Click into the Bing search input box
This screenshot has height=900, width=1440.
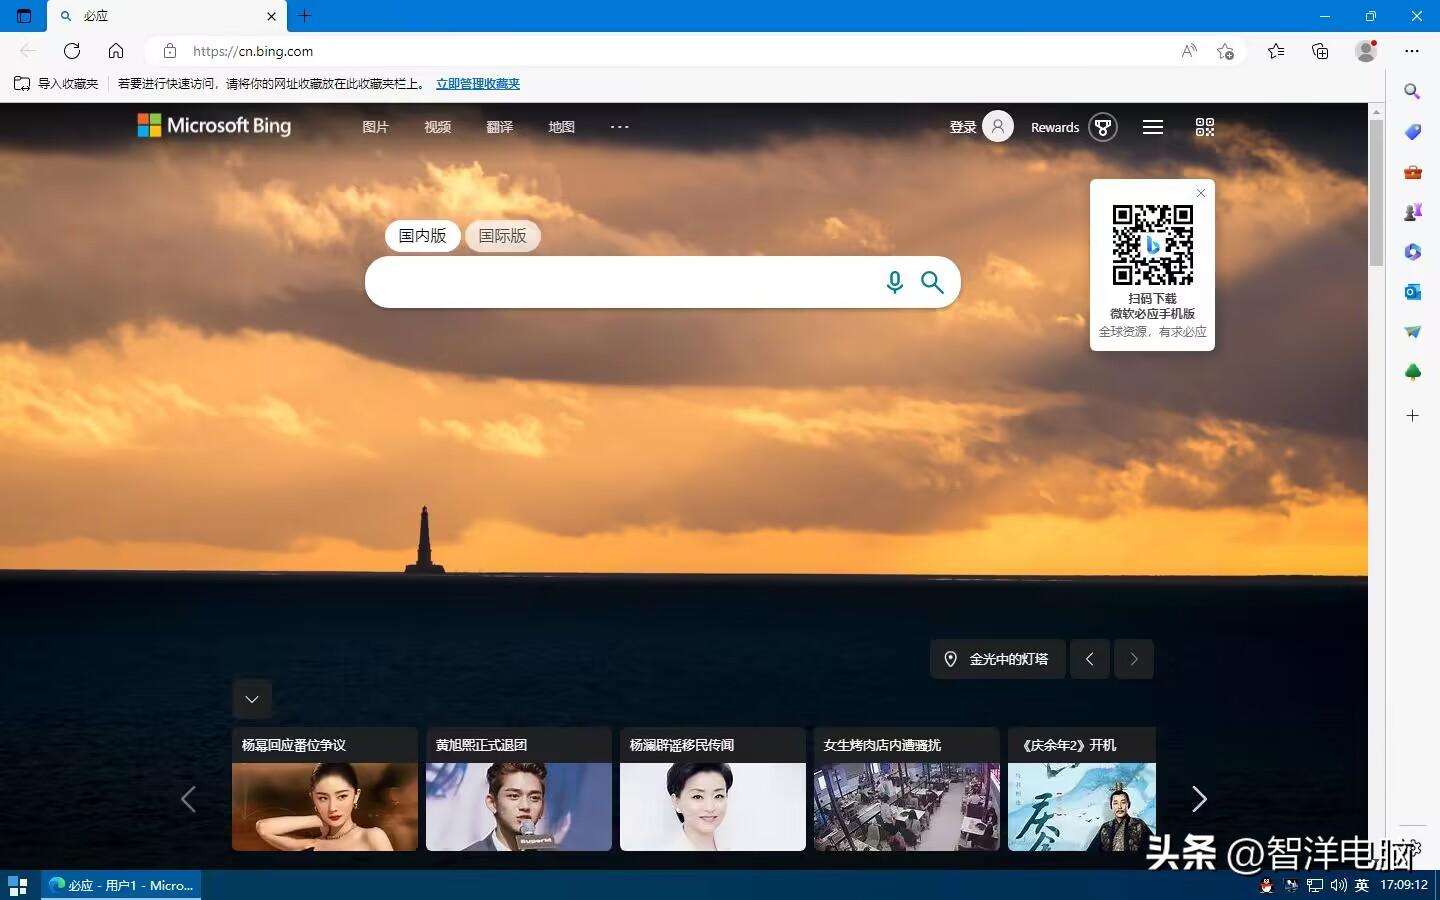(620, 282)
